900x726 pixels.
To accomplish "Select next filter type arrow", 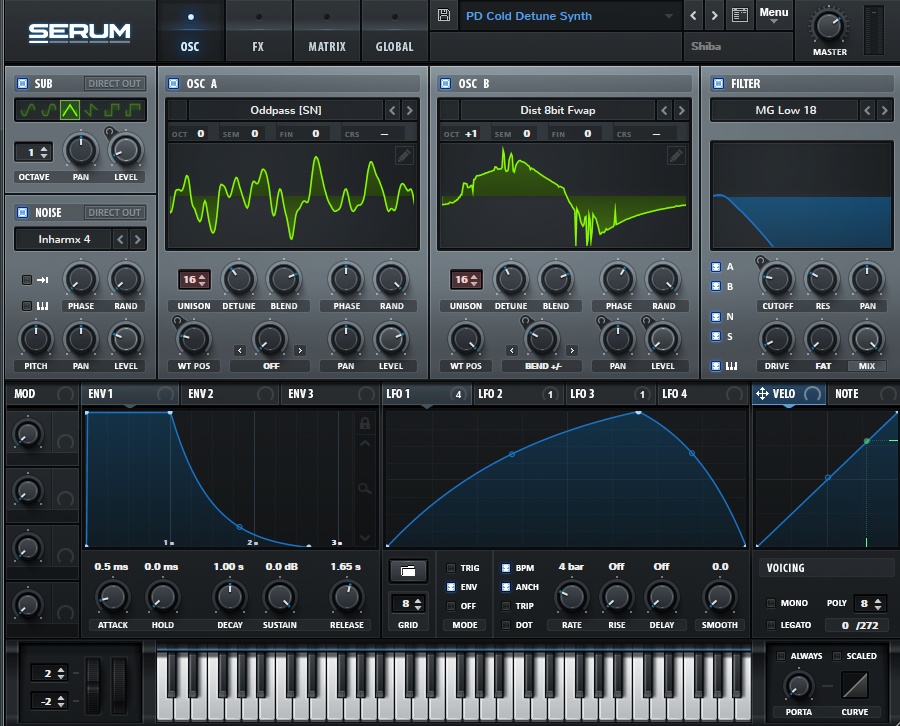I will [885, 110].
